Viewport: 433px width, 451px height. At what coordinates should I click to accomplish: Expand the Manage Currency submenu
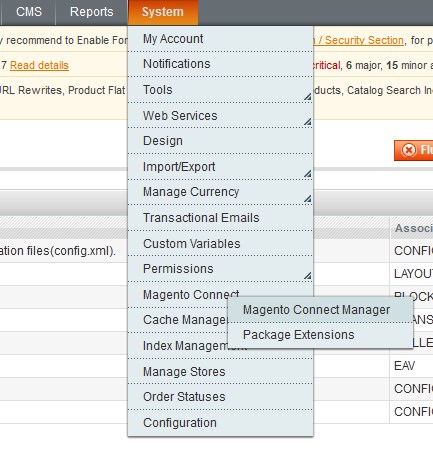pos(220,192)
